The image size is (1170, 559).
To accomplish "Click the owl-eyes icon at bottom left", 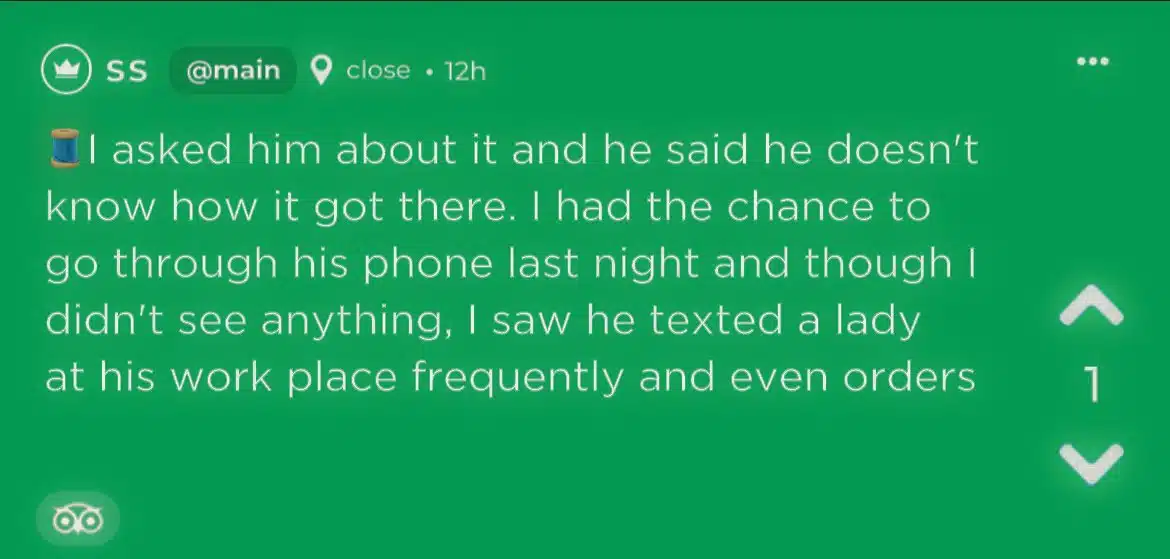I will 78,519.
